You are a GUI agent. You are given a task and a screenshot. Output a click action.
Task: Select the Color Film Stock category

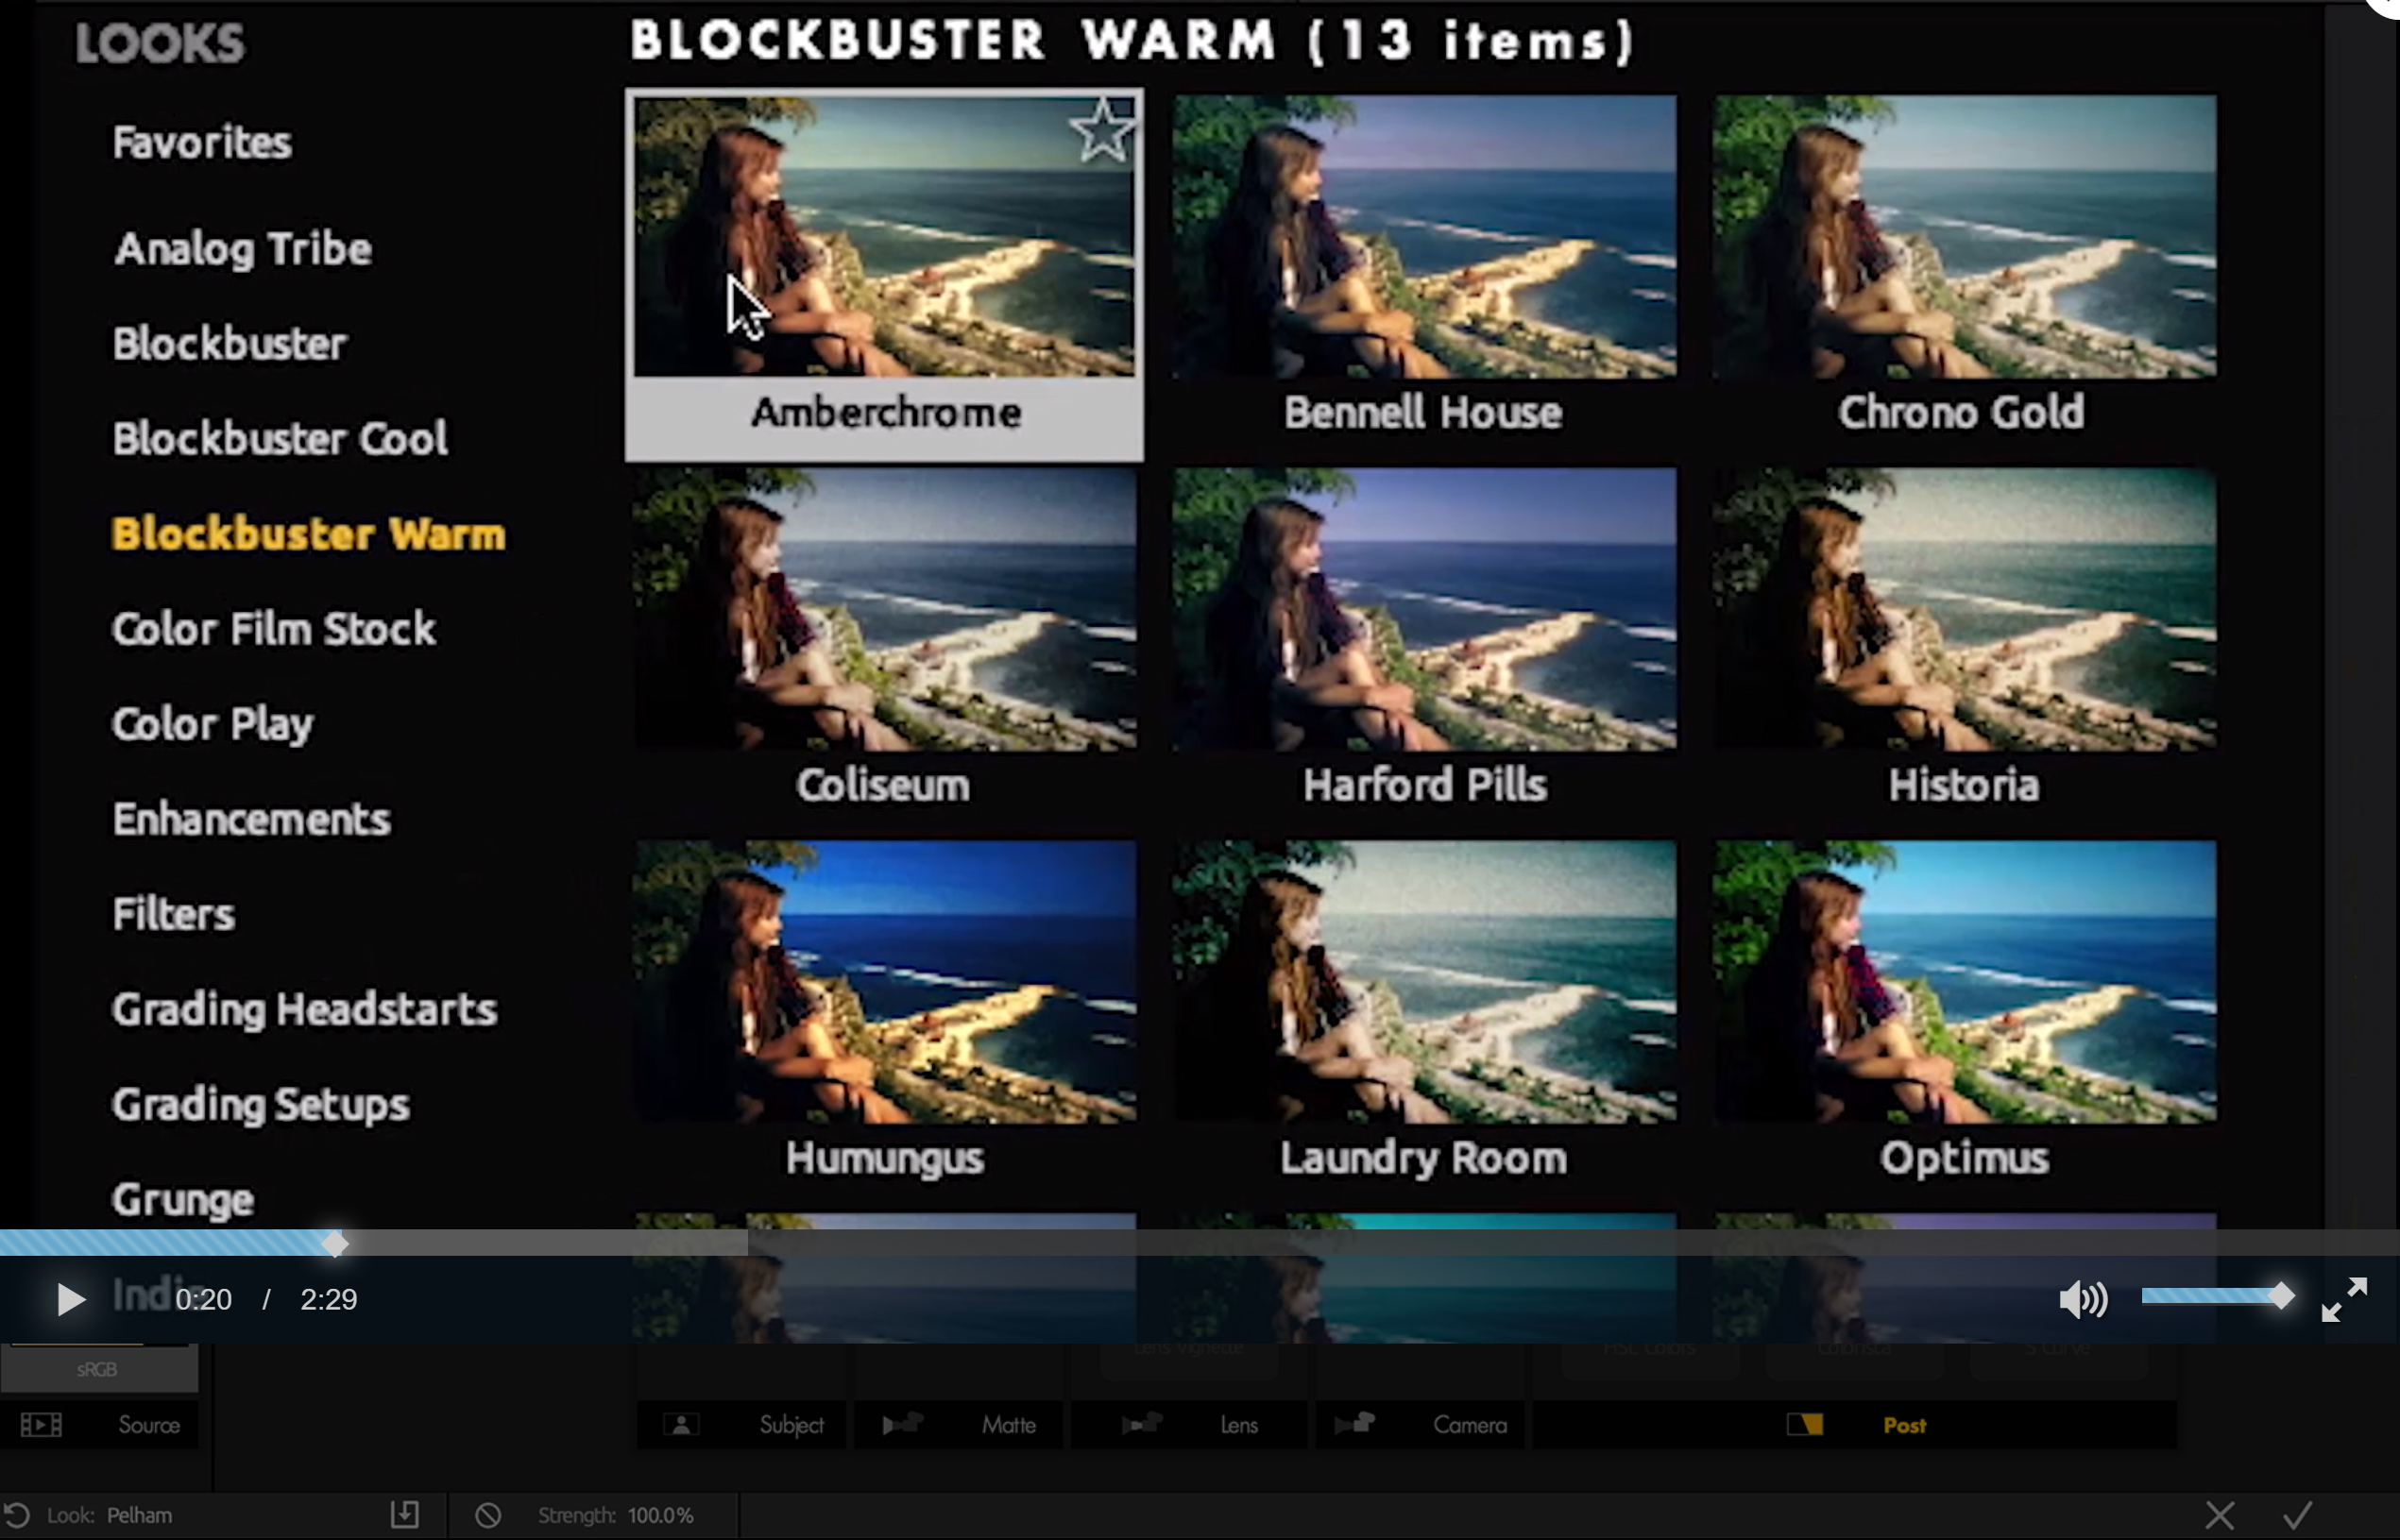click(x=273, y=628)
